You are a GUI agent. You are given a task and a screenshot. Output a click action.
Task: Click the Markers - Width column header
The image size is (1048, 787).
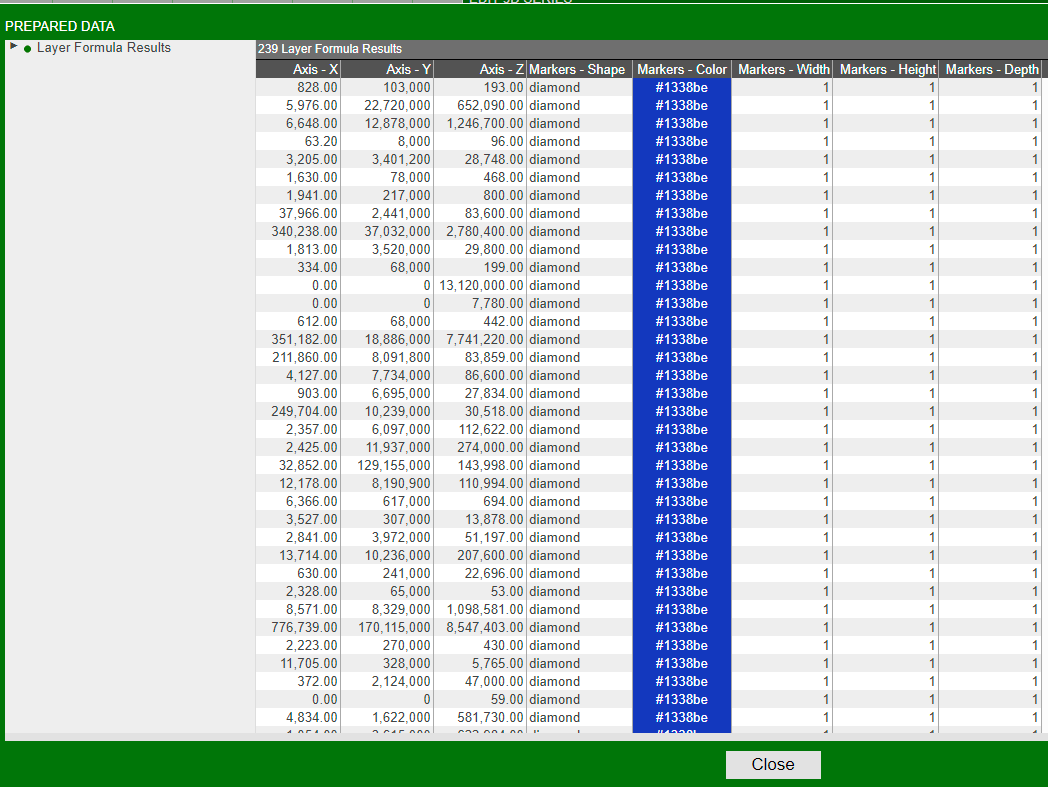(782, 69)
